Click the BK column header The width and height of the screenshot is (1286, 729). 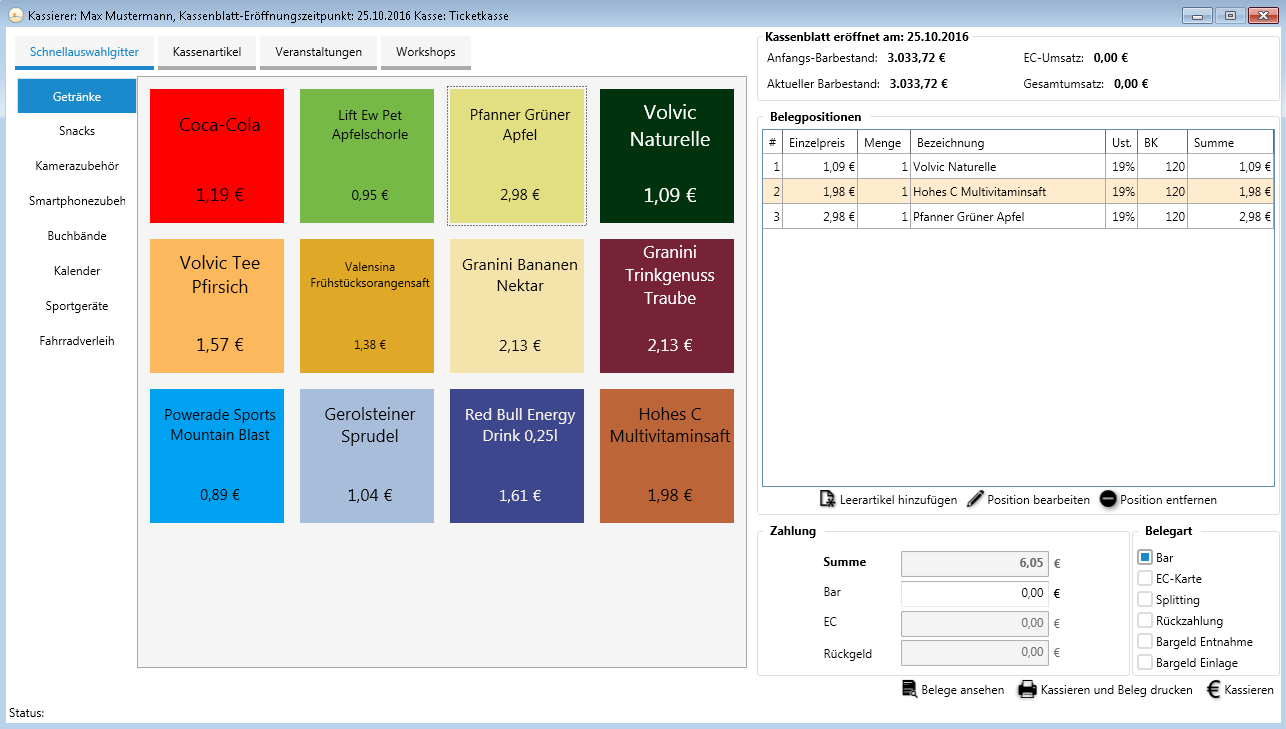click(x=1163, y=143)
